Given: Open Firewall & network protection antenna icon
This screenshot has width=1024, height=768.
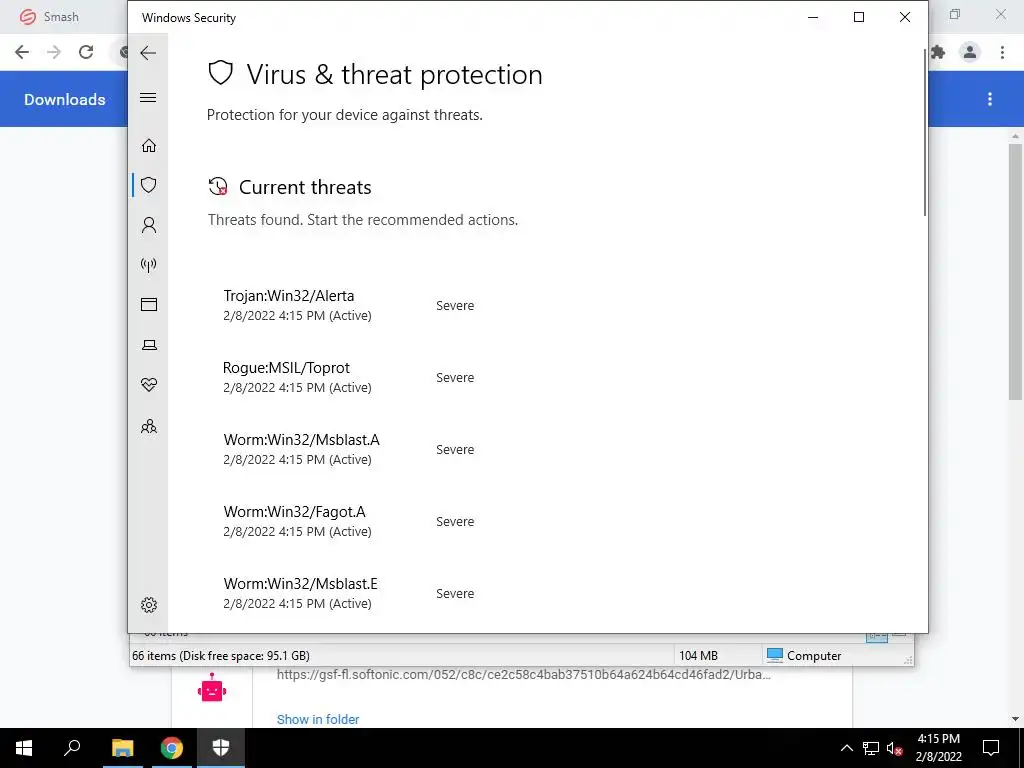Looking at the screenshot, I should 149,264.
